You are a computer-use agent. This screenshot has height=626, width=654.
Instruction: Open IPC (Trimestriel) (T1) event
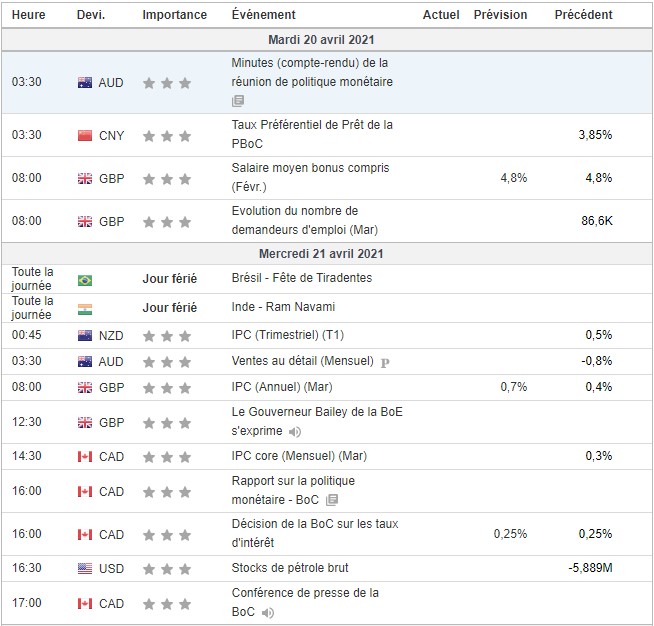tap(287, 335)
